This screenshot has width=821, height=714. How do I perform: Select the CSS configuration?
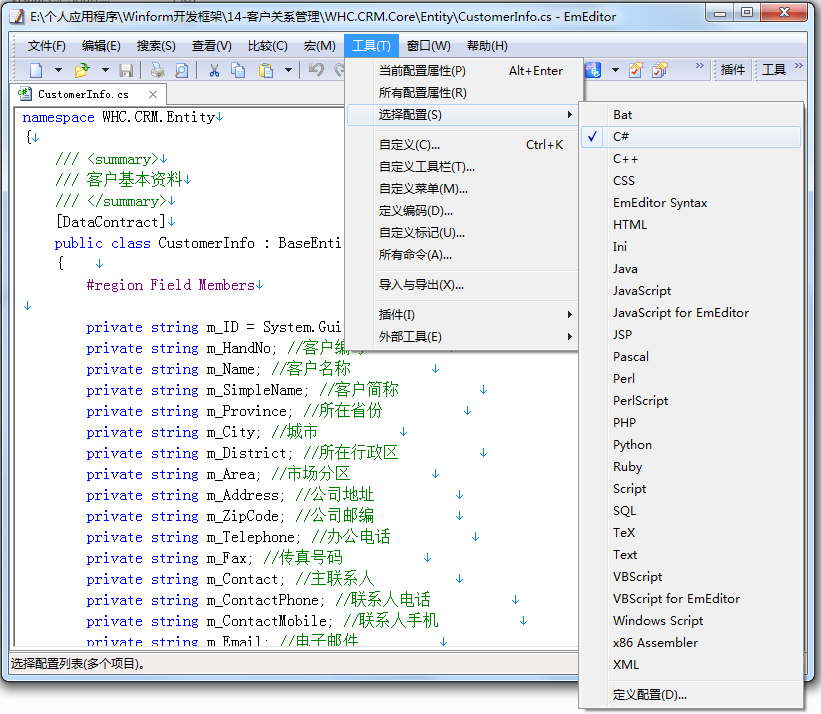(x=691, y=181)
